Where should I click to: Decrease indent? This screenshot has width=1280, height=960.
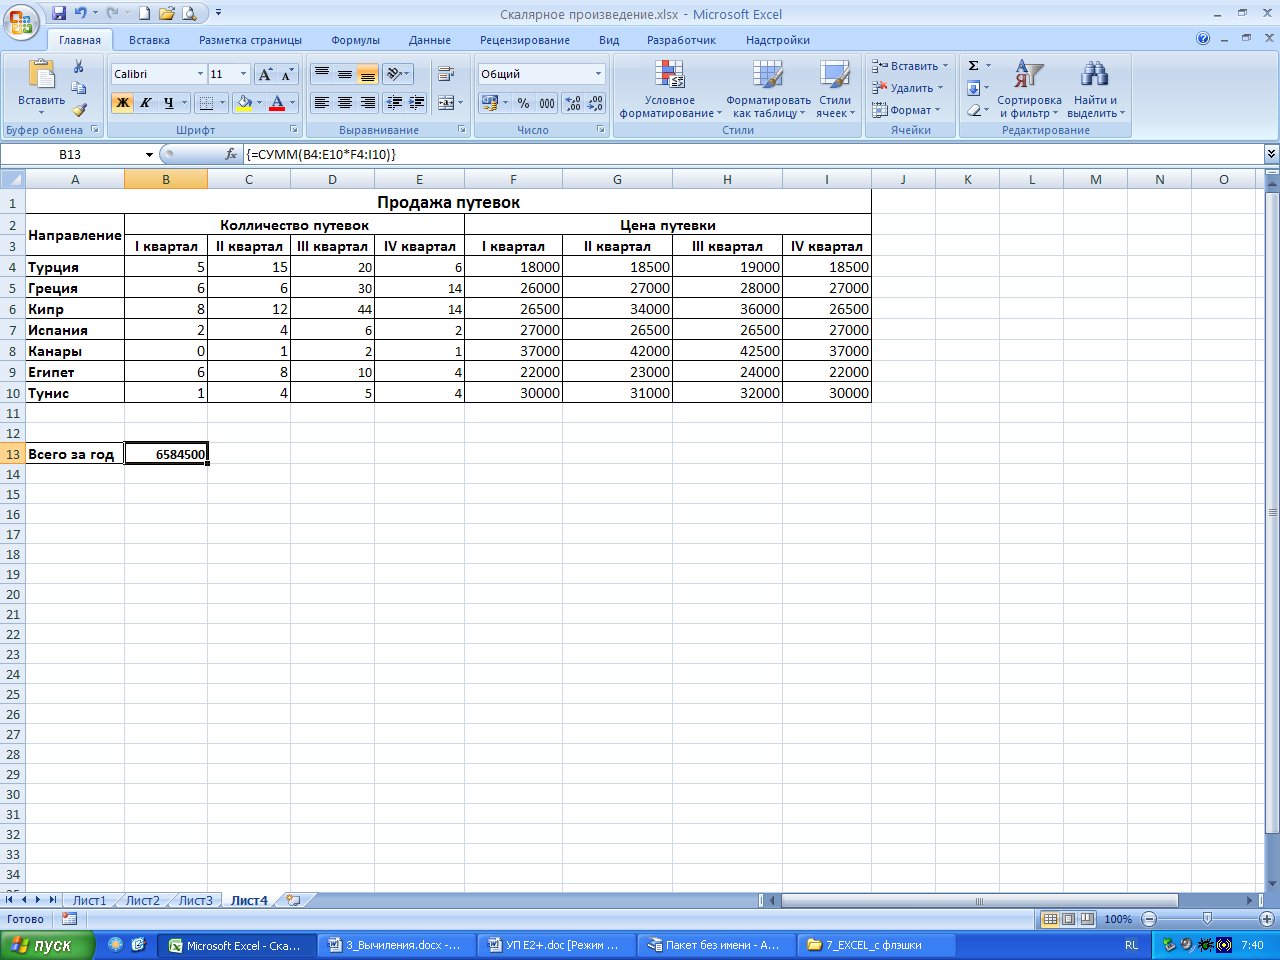pyautogui.click(x=394, y=102)
